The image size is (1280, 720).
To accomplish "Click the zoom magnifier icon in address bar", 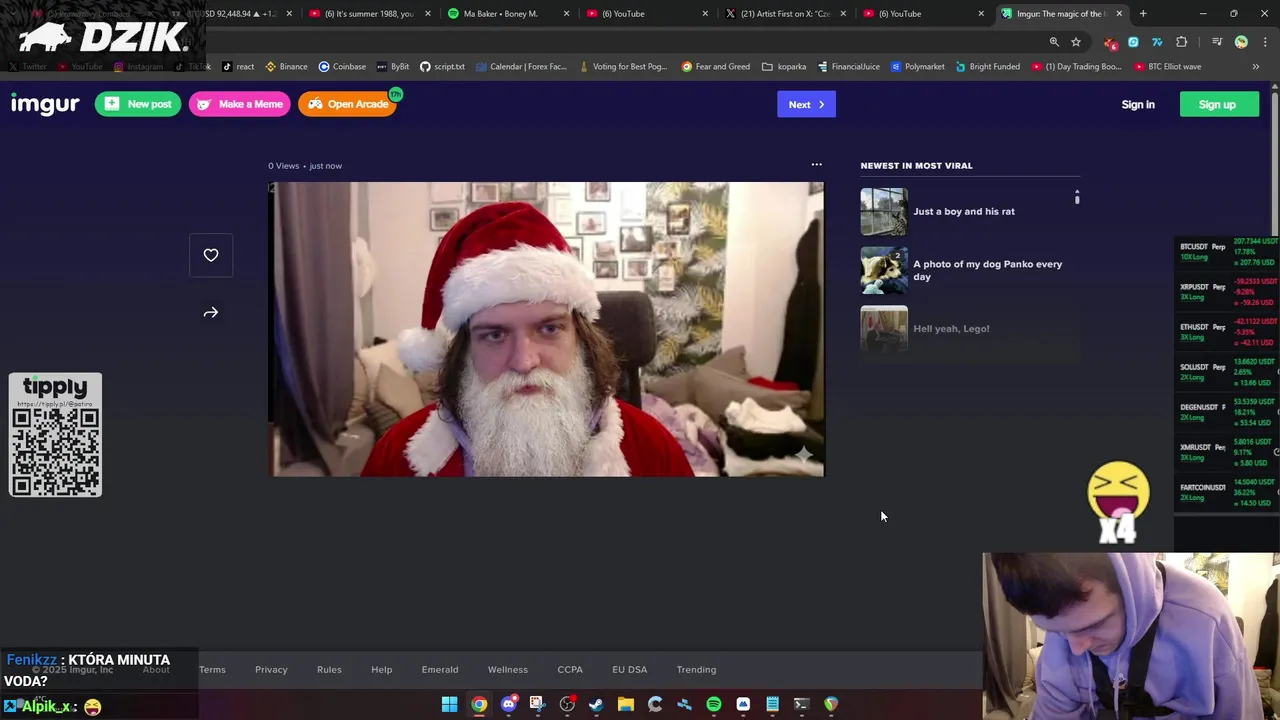I will 1054,42.
